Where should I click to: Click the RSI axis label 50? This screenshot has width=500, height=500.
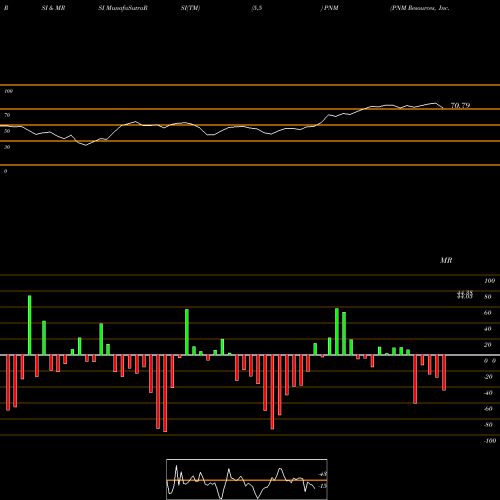click(x=7, y=131)
